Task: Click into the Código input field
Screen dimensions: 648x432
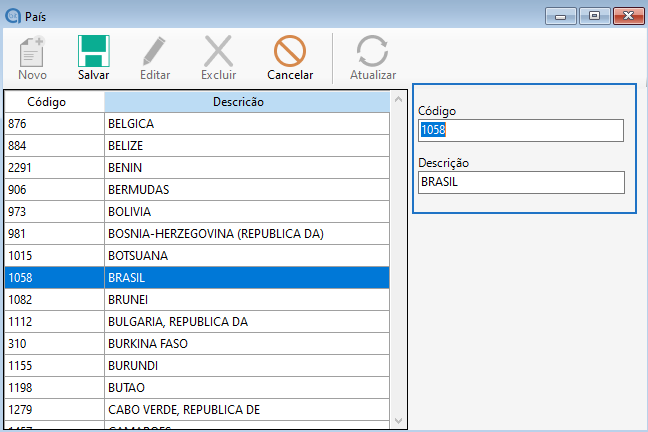Action: click(x=520, y=130)
